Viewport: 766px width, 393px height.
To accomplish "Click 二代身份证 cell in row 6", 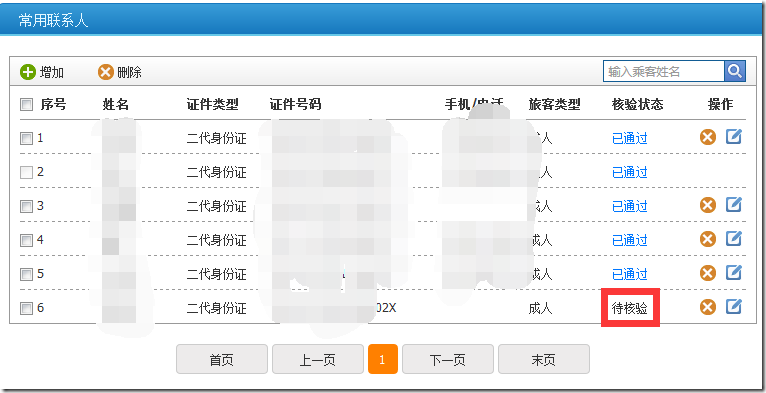I will coord(216,308).
